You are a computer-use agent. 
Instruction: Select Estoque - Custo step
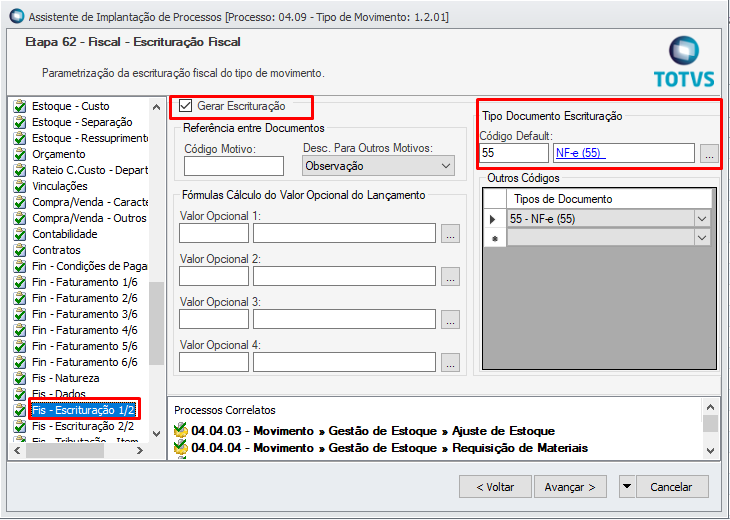[x=70, y=106]
